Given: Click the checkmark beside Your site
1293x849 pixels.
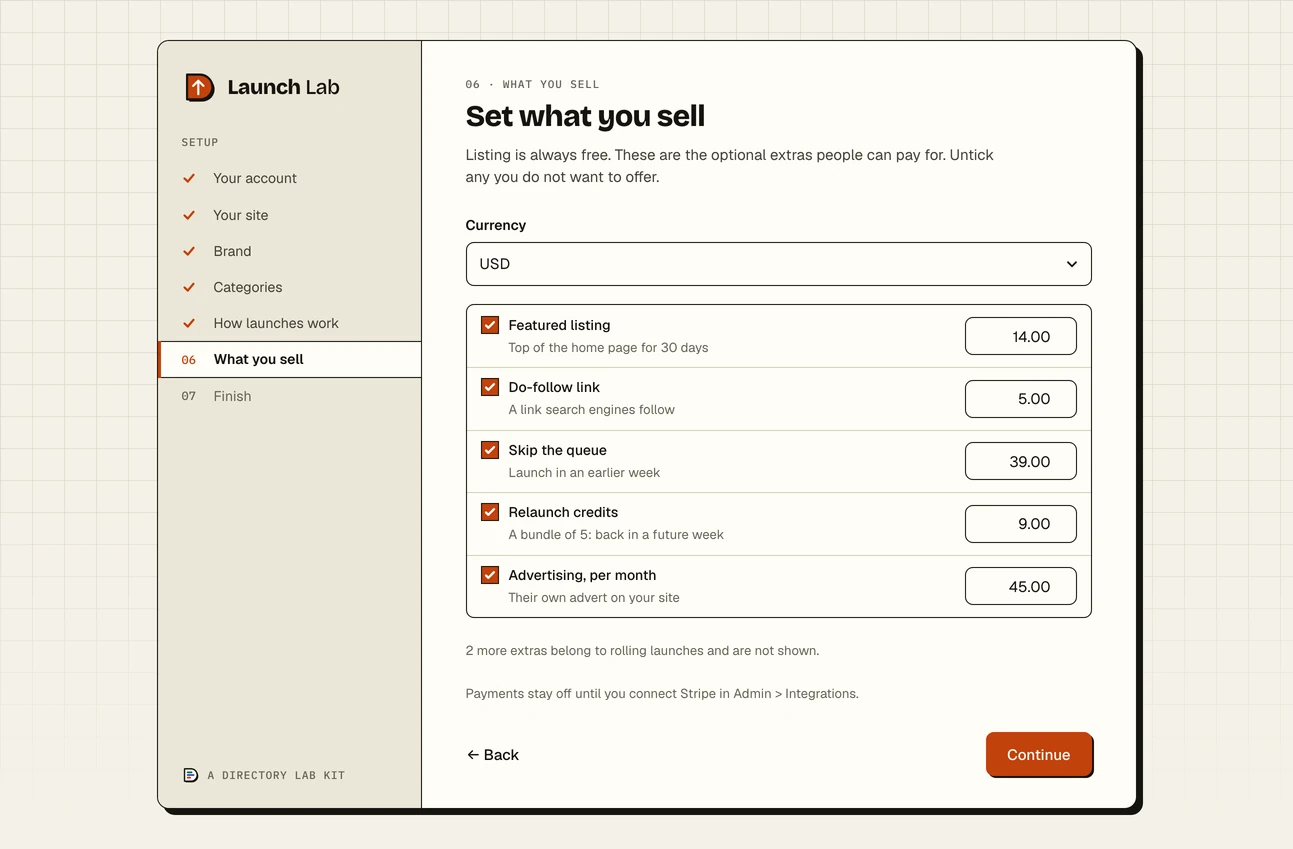Looking at the screenshot, I should pos(189,215).
